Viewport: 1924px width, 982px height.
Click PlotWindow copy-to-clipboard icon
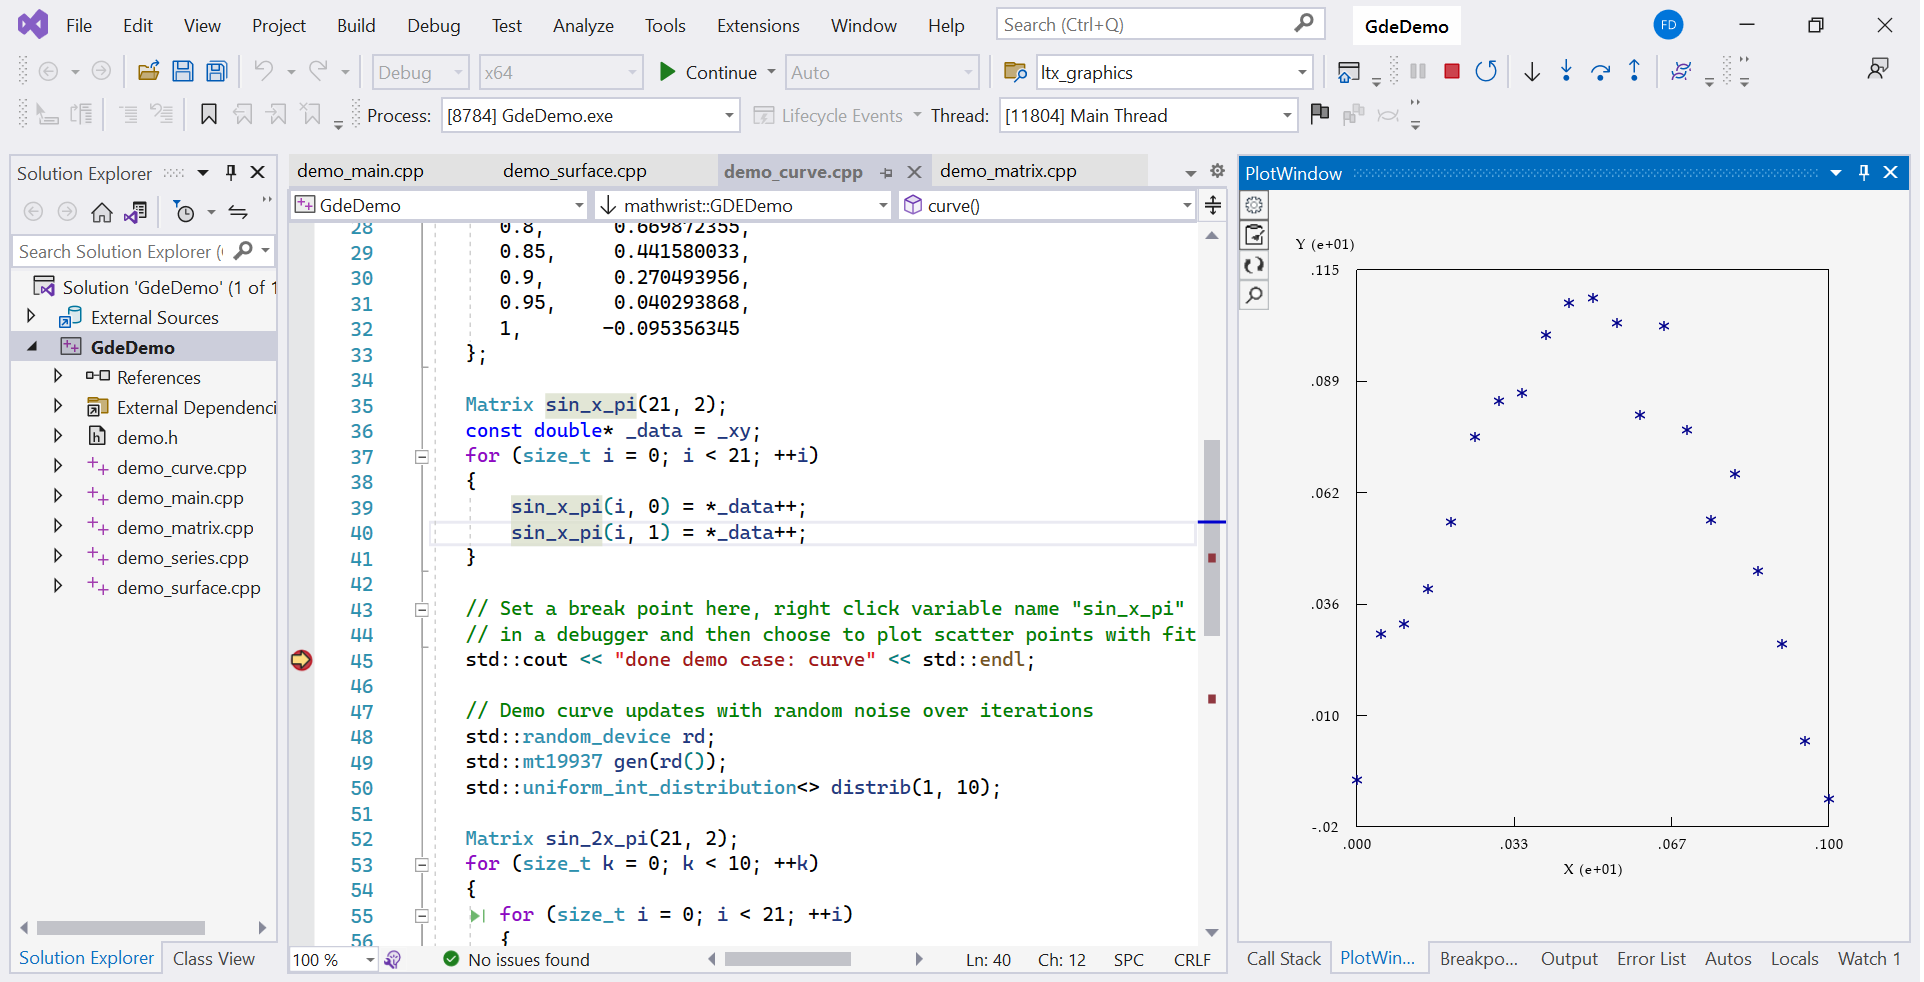(x=1254, y=235)
